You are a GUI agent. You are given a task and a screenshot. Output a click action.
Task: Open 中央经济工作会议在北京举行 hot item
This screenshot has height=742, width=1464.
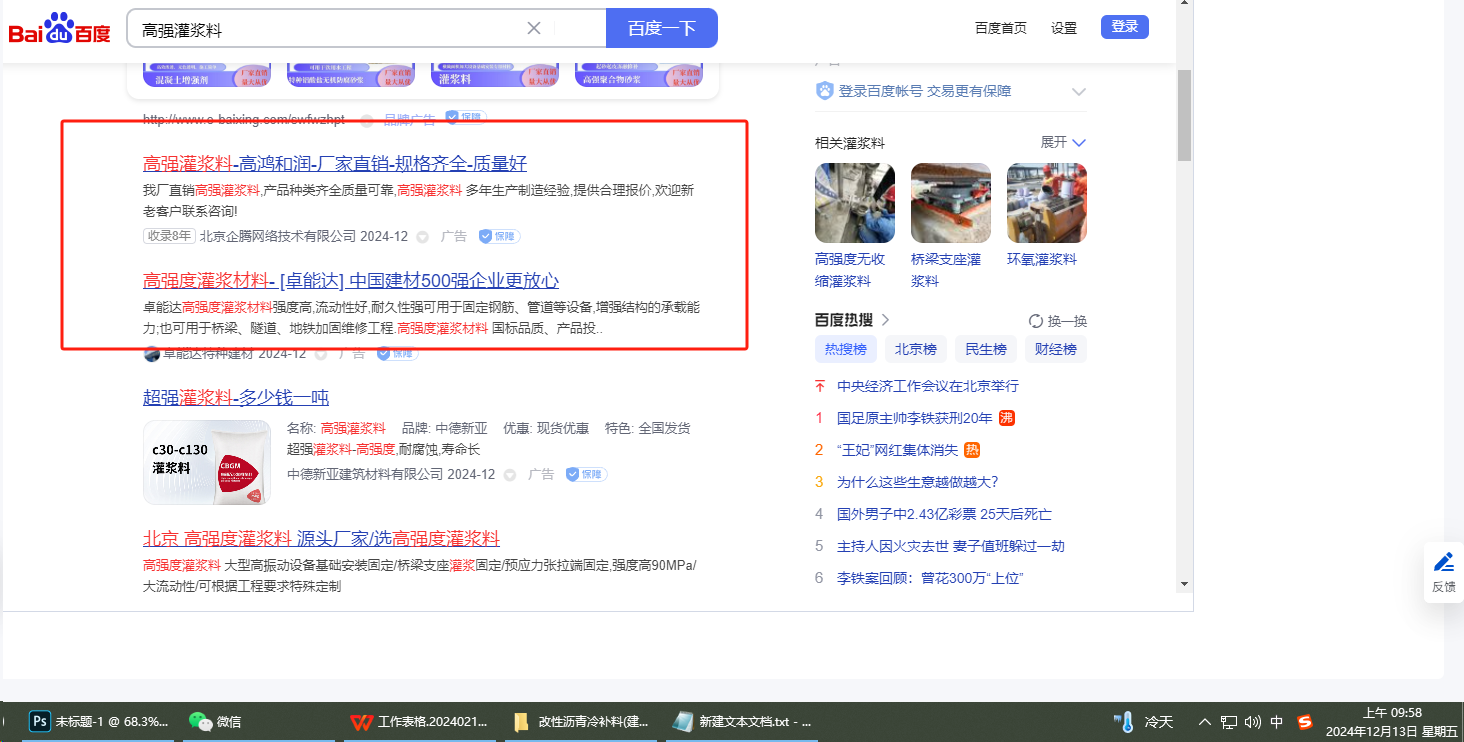pyautogui.click(x=928, y=386)
